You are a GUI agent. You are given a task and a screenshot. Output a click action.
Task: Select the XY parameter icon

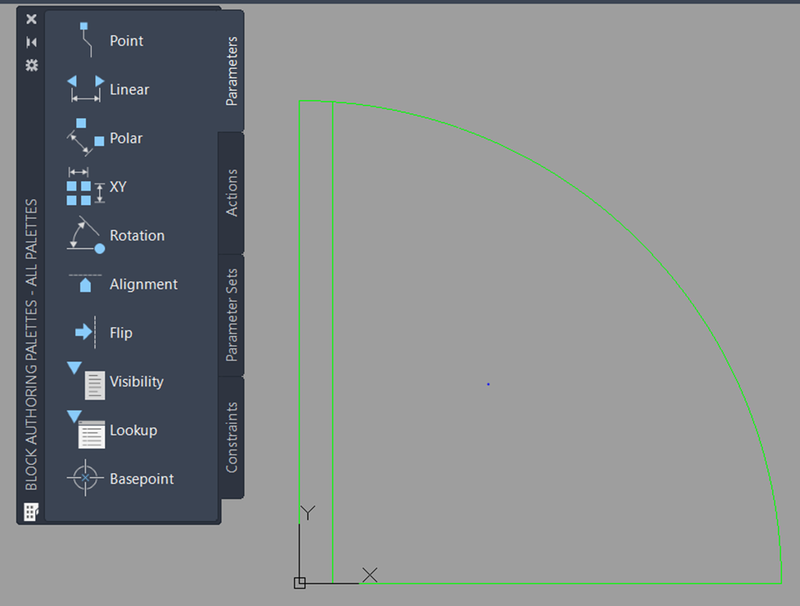[x=85, y=186]
